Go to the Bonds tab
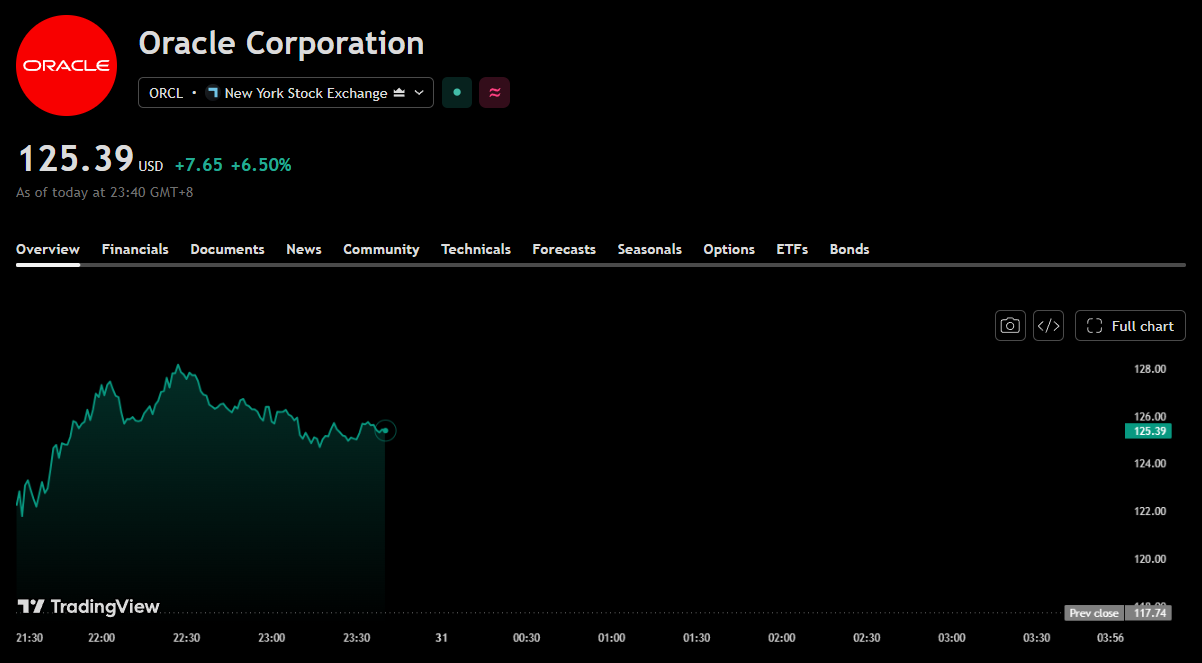This screenshot has height=663, width=1202. click(850, 249)
